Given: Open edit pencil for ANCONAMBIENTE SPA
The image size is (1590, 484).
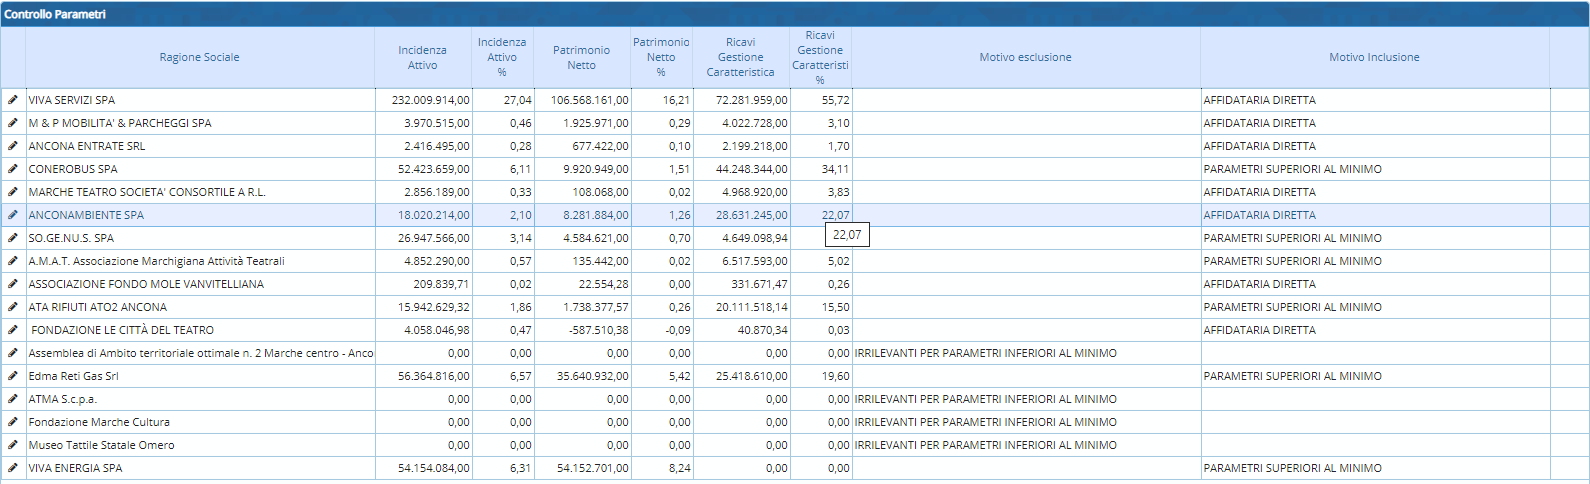Looking at the screenshot, I should [x=13, y=215].
